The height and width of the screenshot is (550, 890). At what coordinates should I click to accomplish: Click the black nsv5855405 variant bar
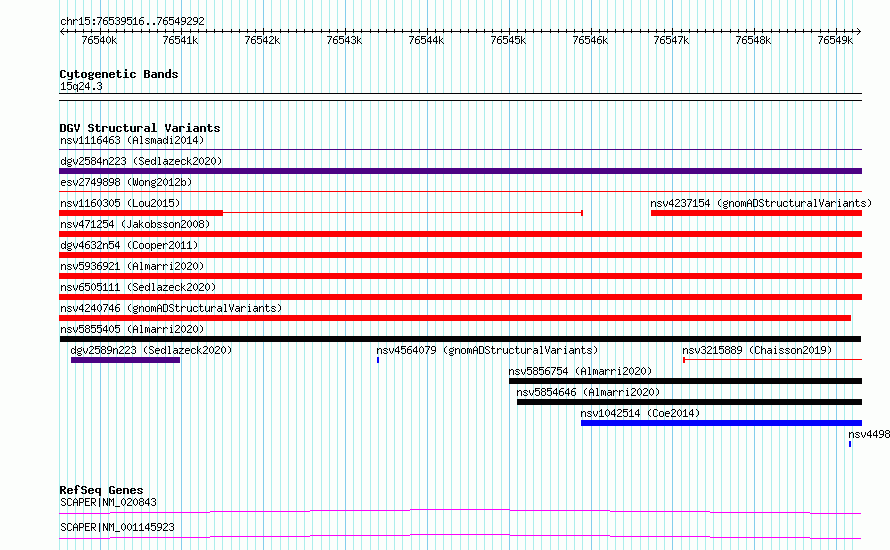click(460, 339)
